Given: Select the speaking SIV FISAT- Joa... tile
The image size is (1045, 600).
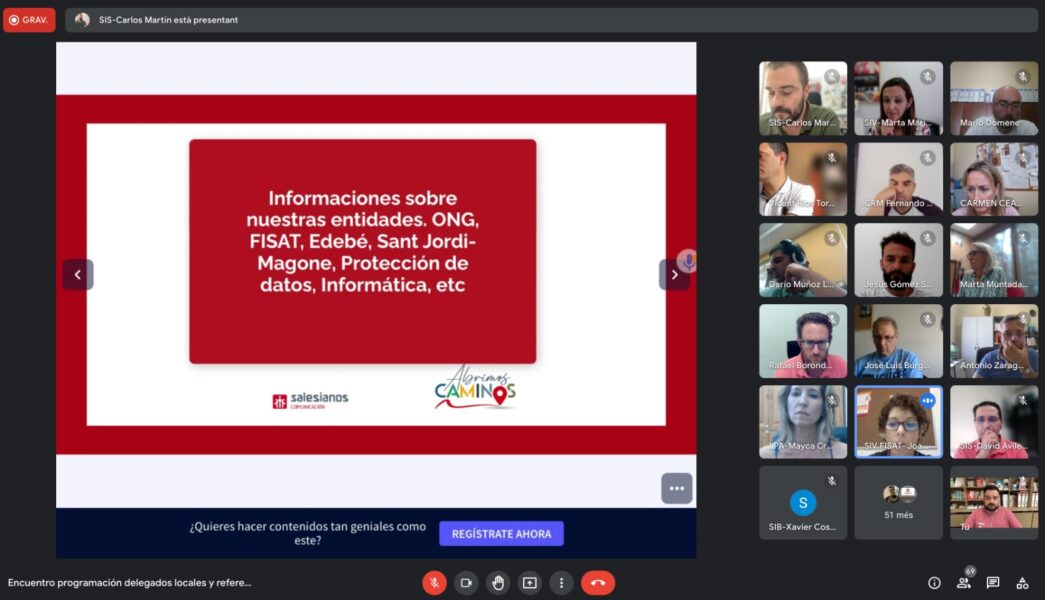Looking at the screenshot, I should (898, 422).
